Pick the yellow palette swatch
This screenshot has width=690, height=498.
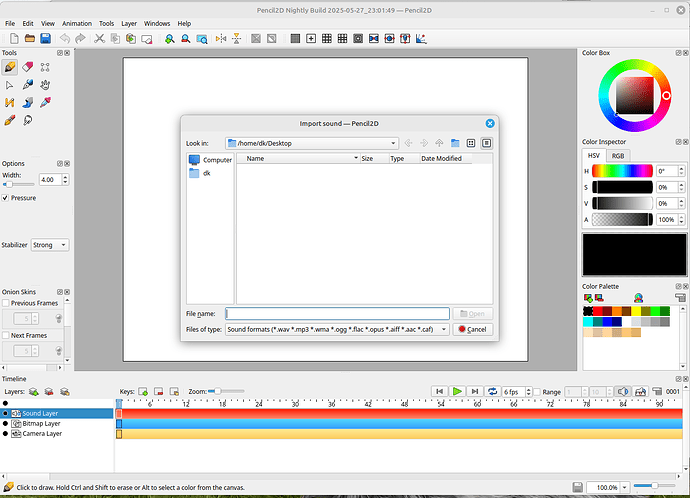(x=636, y=311)
